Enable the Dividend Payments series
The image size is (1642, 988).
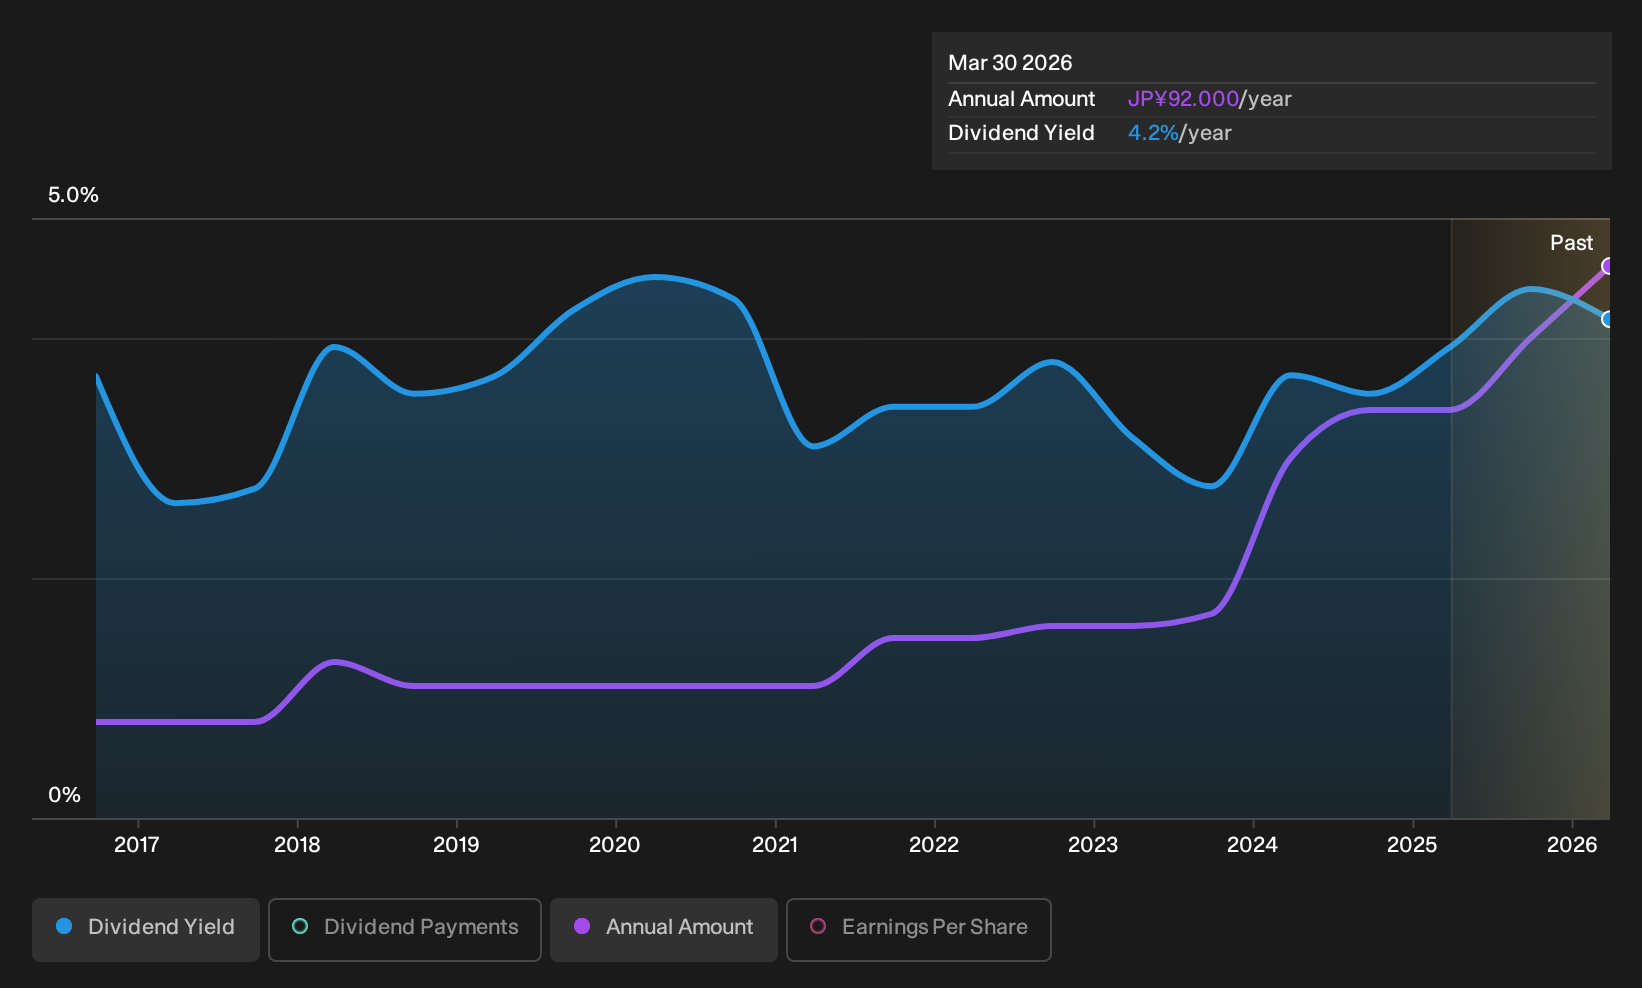(x=405, y=929)
